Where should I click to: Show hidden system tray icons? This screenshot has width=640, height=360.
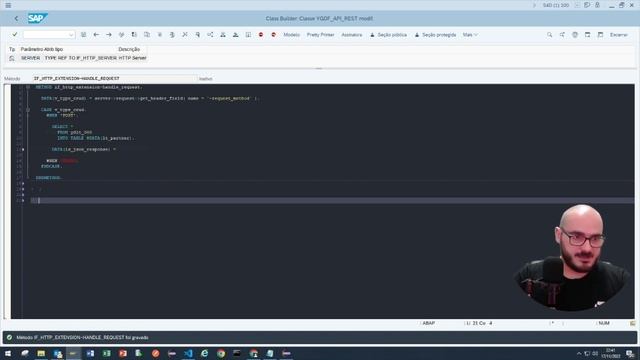click(579, 353)
